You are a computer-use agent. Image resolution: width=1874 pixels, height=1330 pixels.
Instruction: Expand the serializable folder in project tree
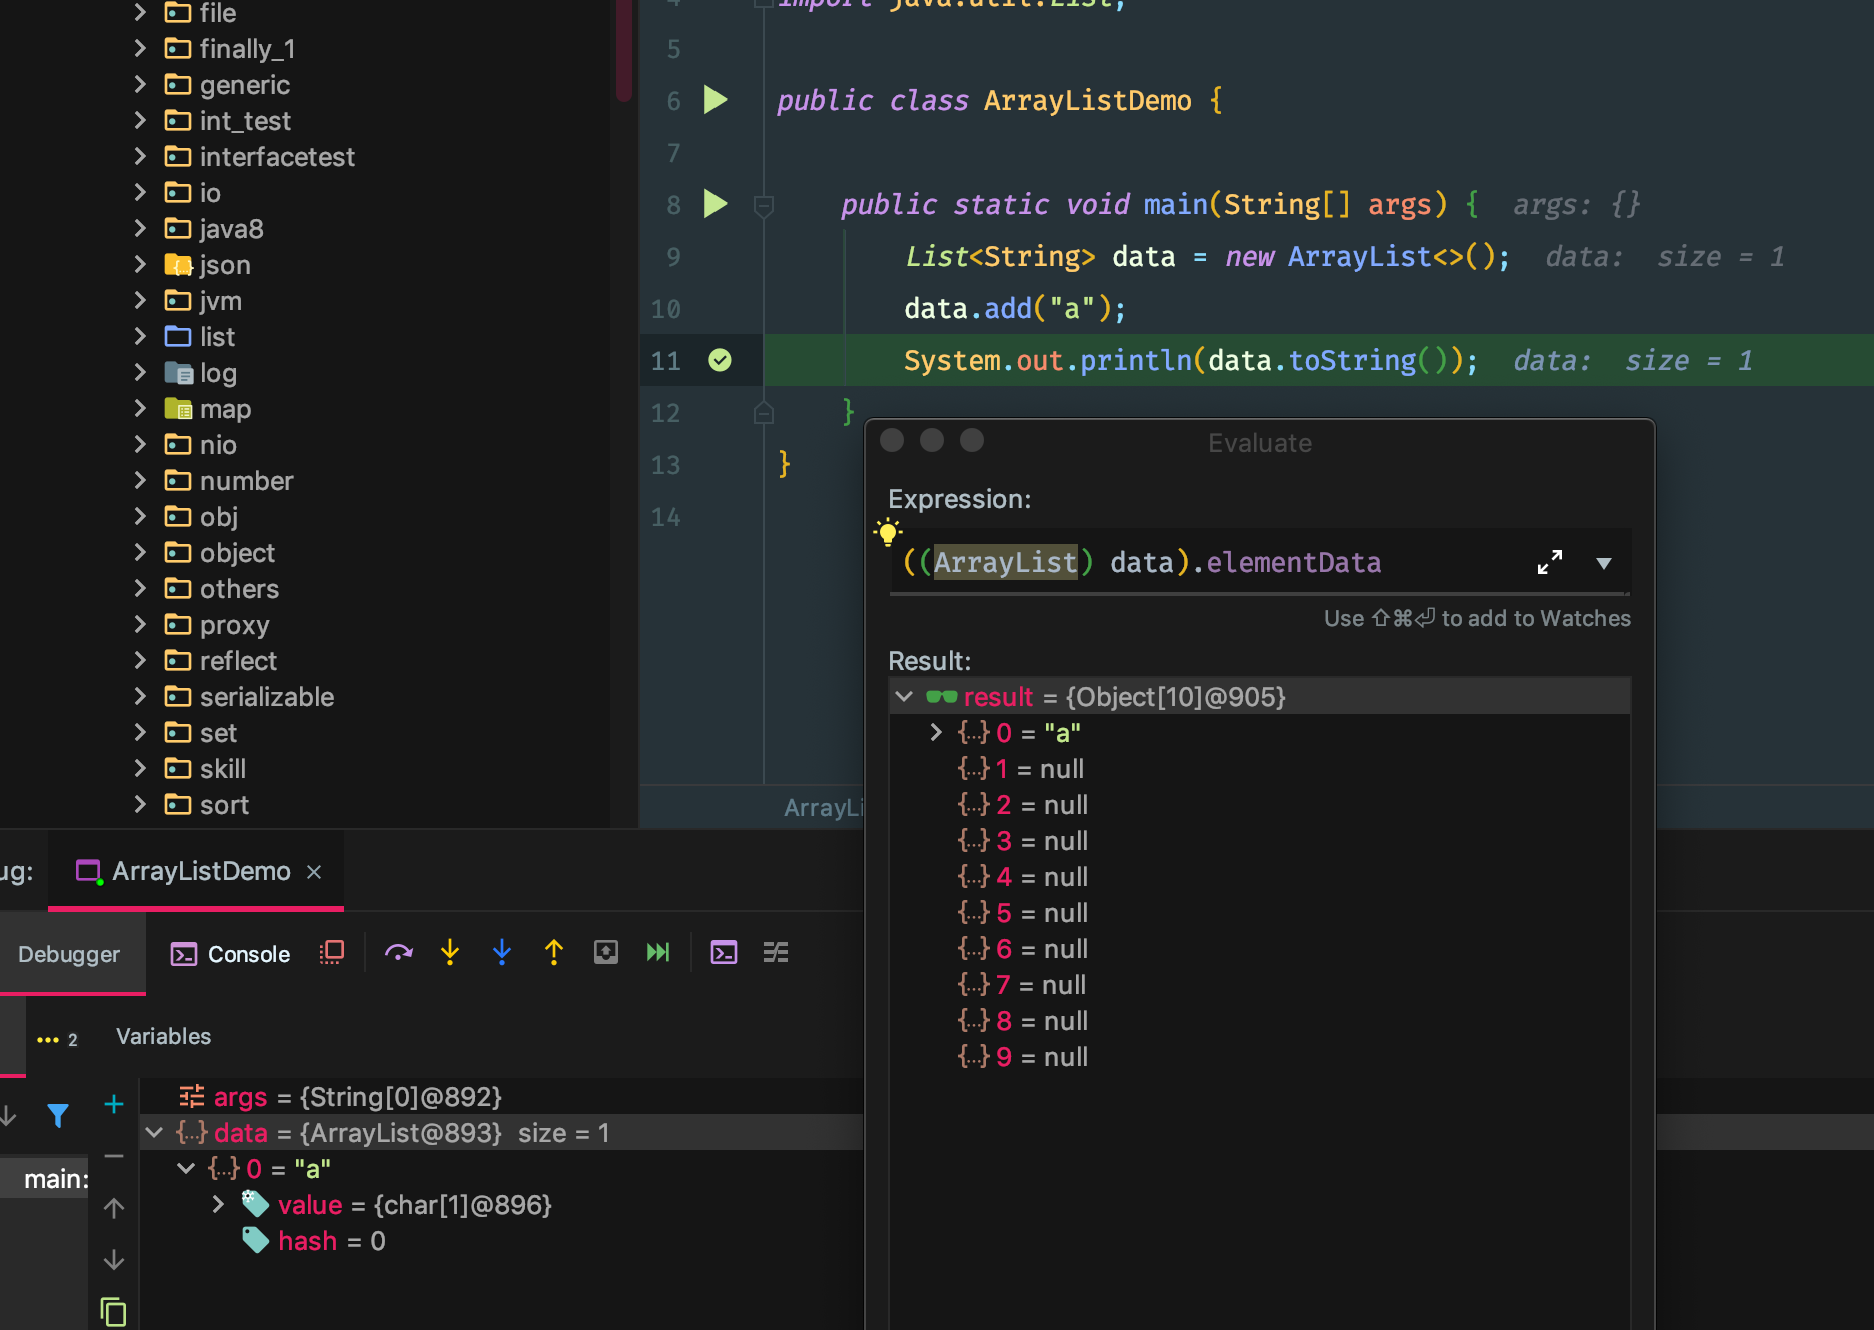point(140,697)
